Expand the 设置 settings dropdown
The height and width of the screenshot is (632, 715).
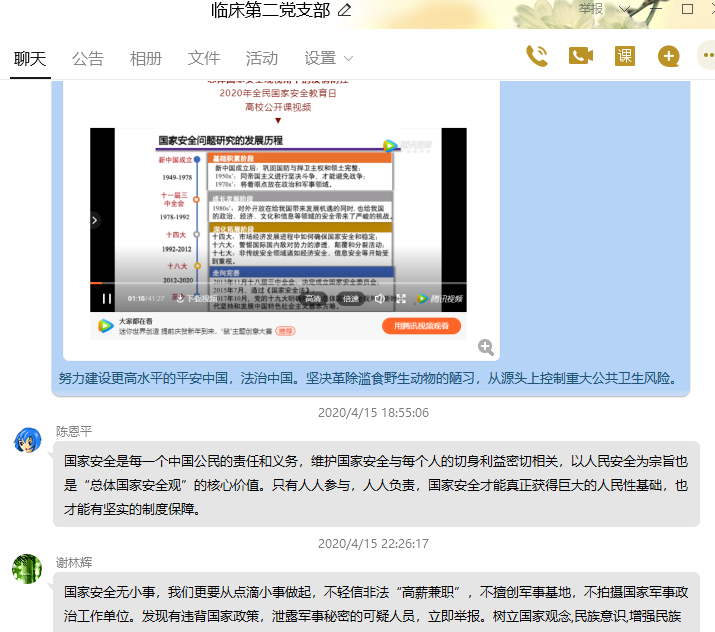pos(329,58)
